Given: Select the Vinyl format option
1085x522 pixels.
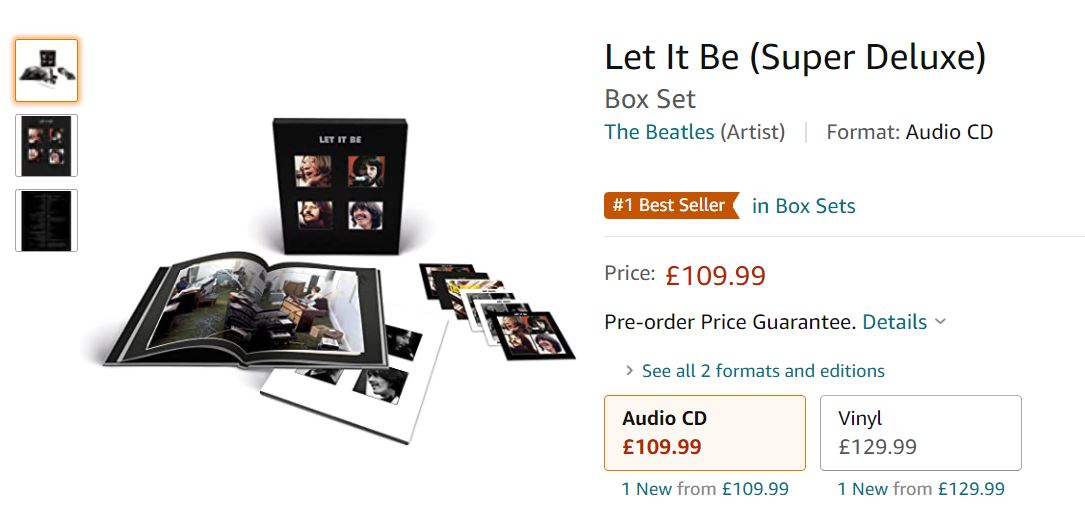Looking at the screenshot, I should coord(920,433).
